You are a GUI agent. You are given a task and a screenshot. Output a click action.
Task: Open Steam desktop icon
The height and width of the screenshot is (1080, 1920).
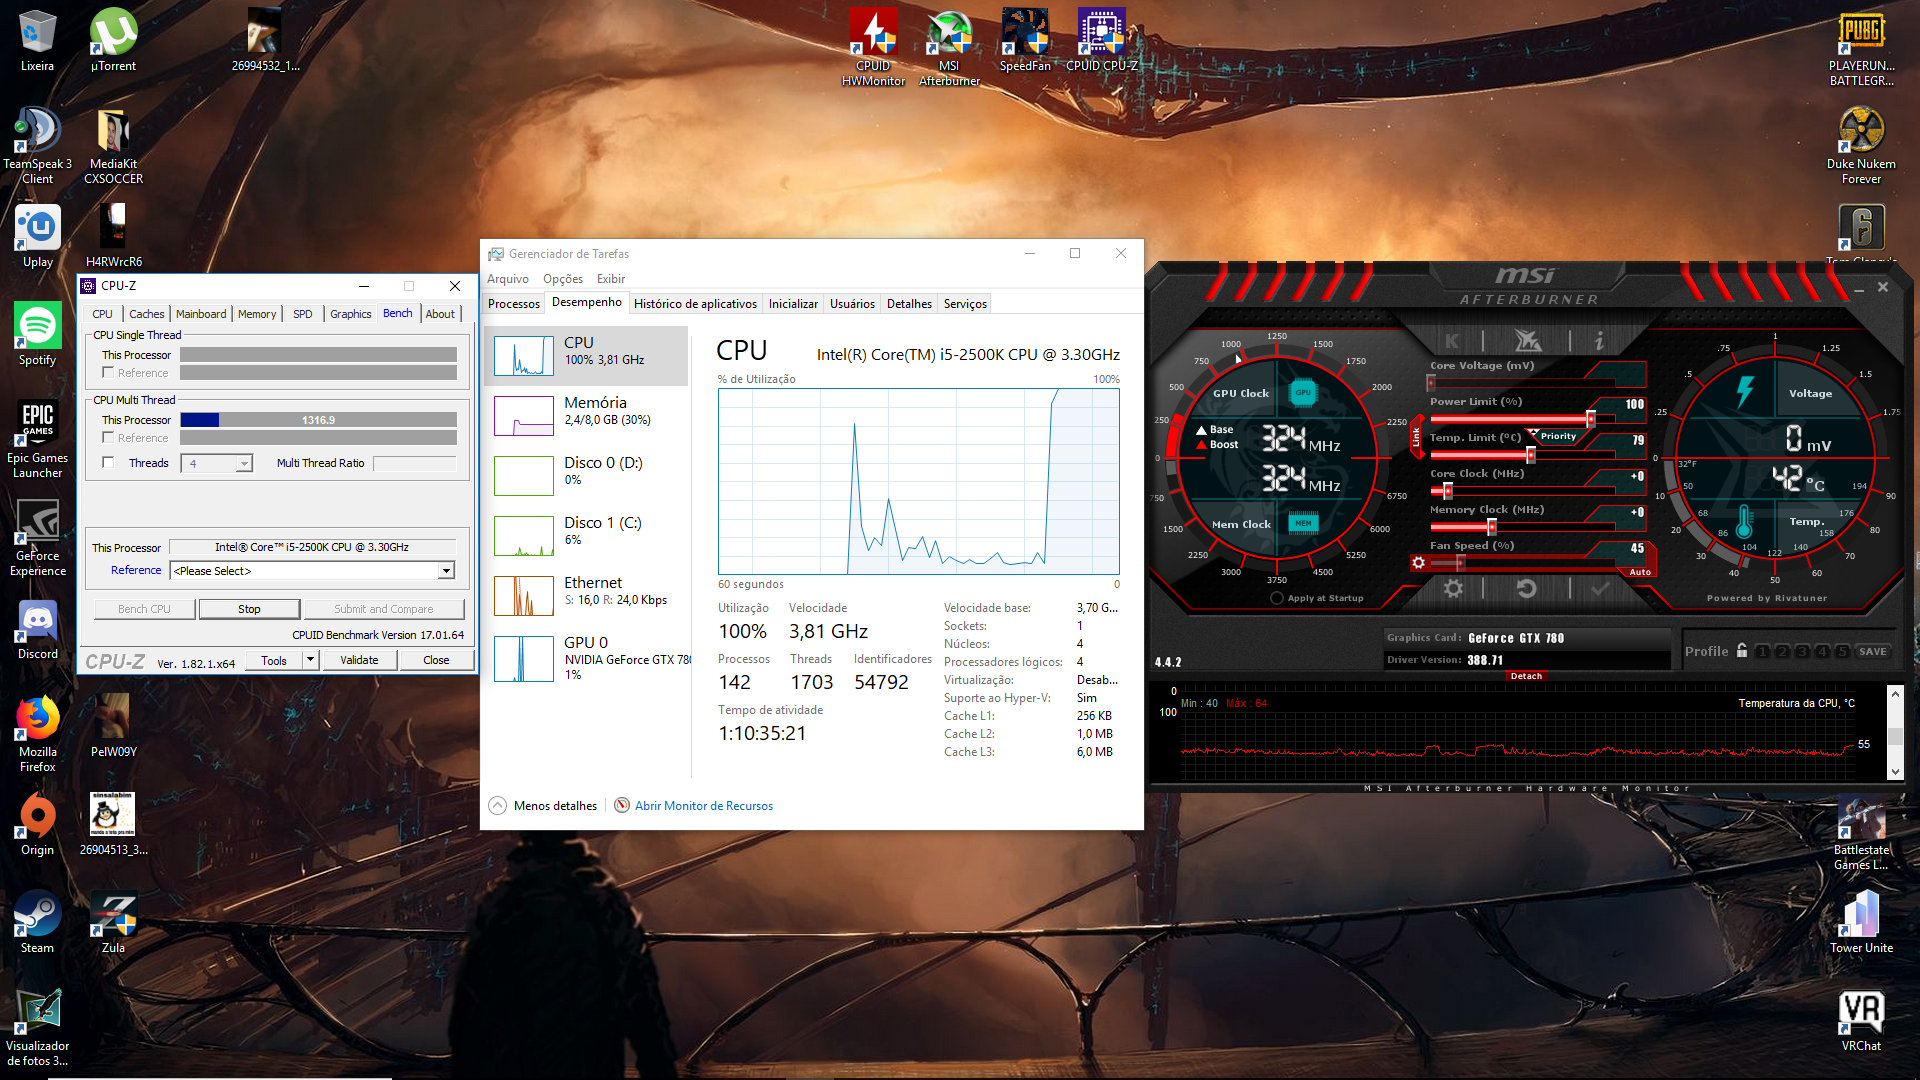point(37,922)
